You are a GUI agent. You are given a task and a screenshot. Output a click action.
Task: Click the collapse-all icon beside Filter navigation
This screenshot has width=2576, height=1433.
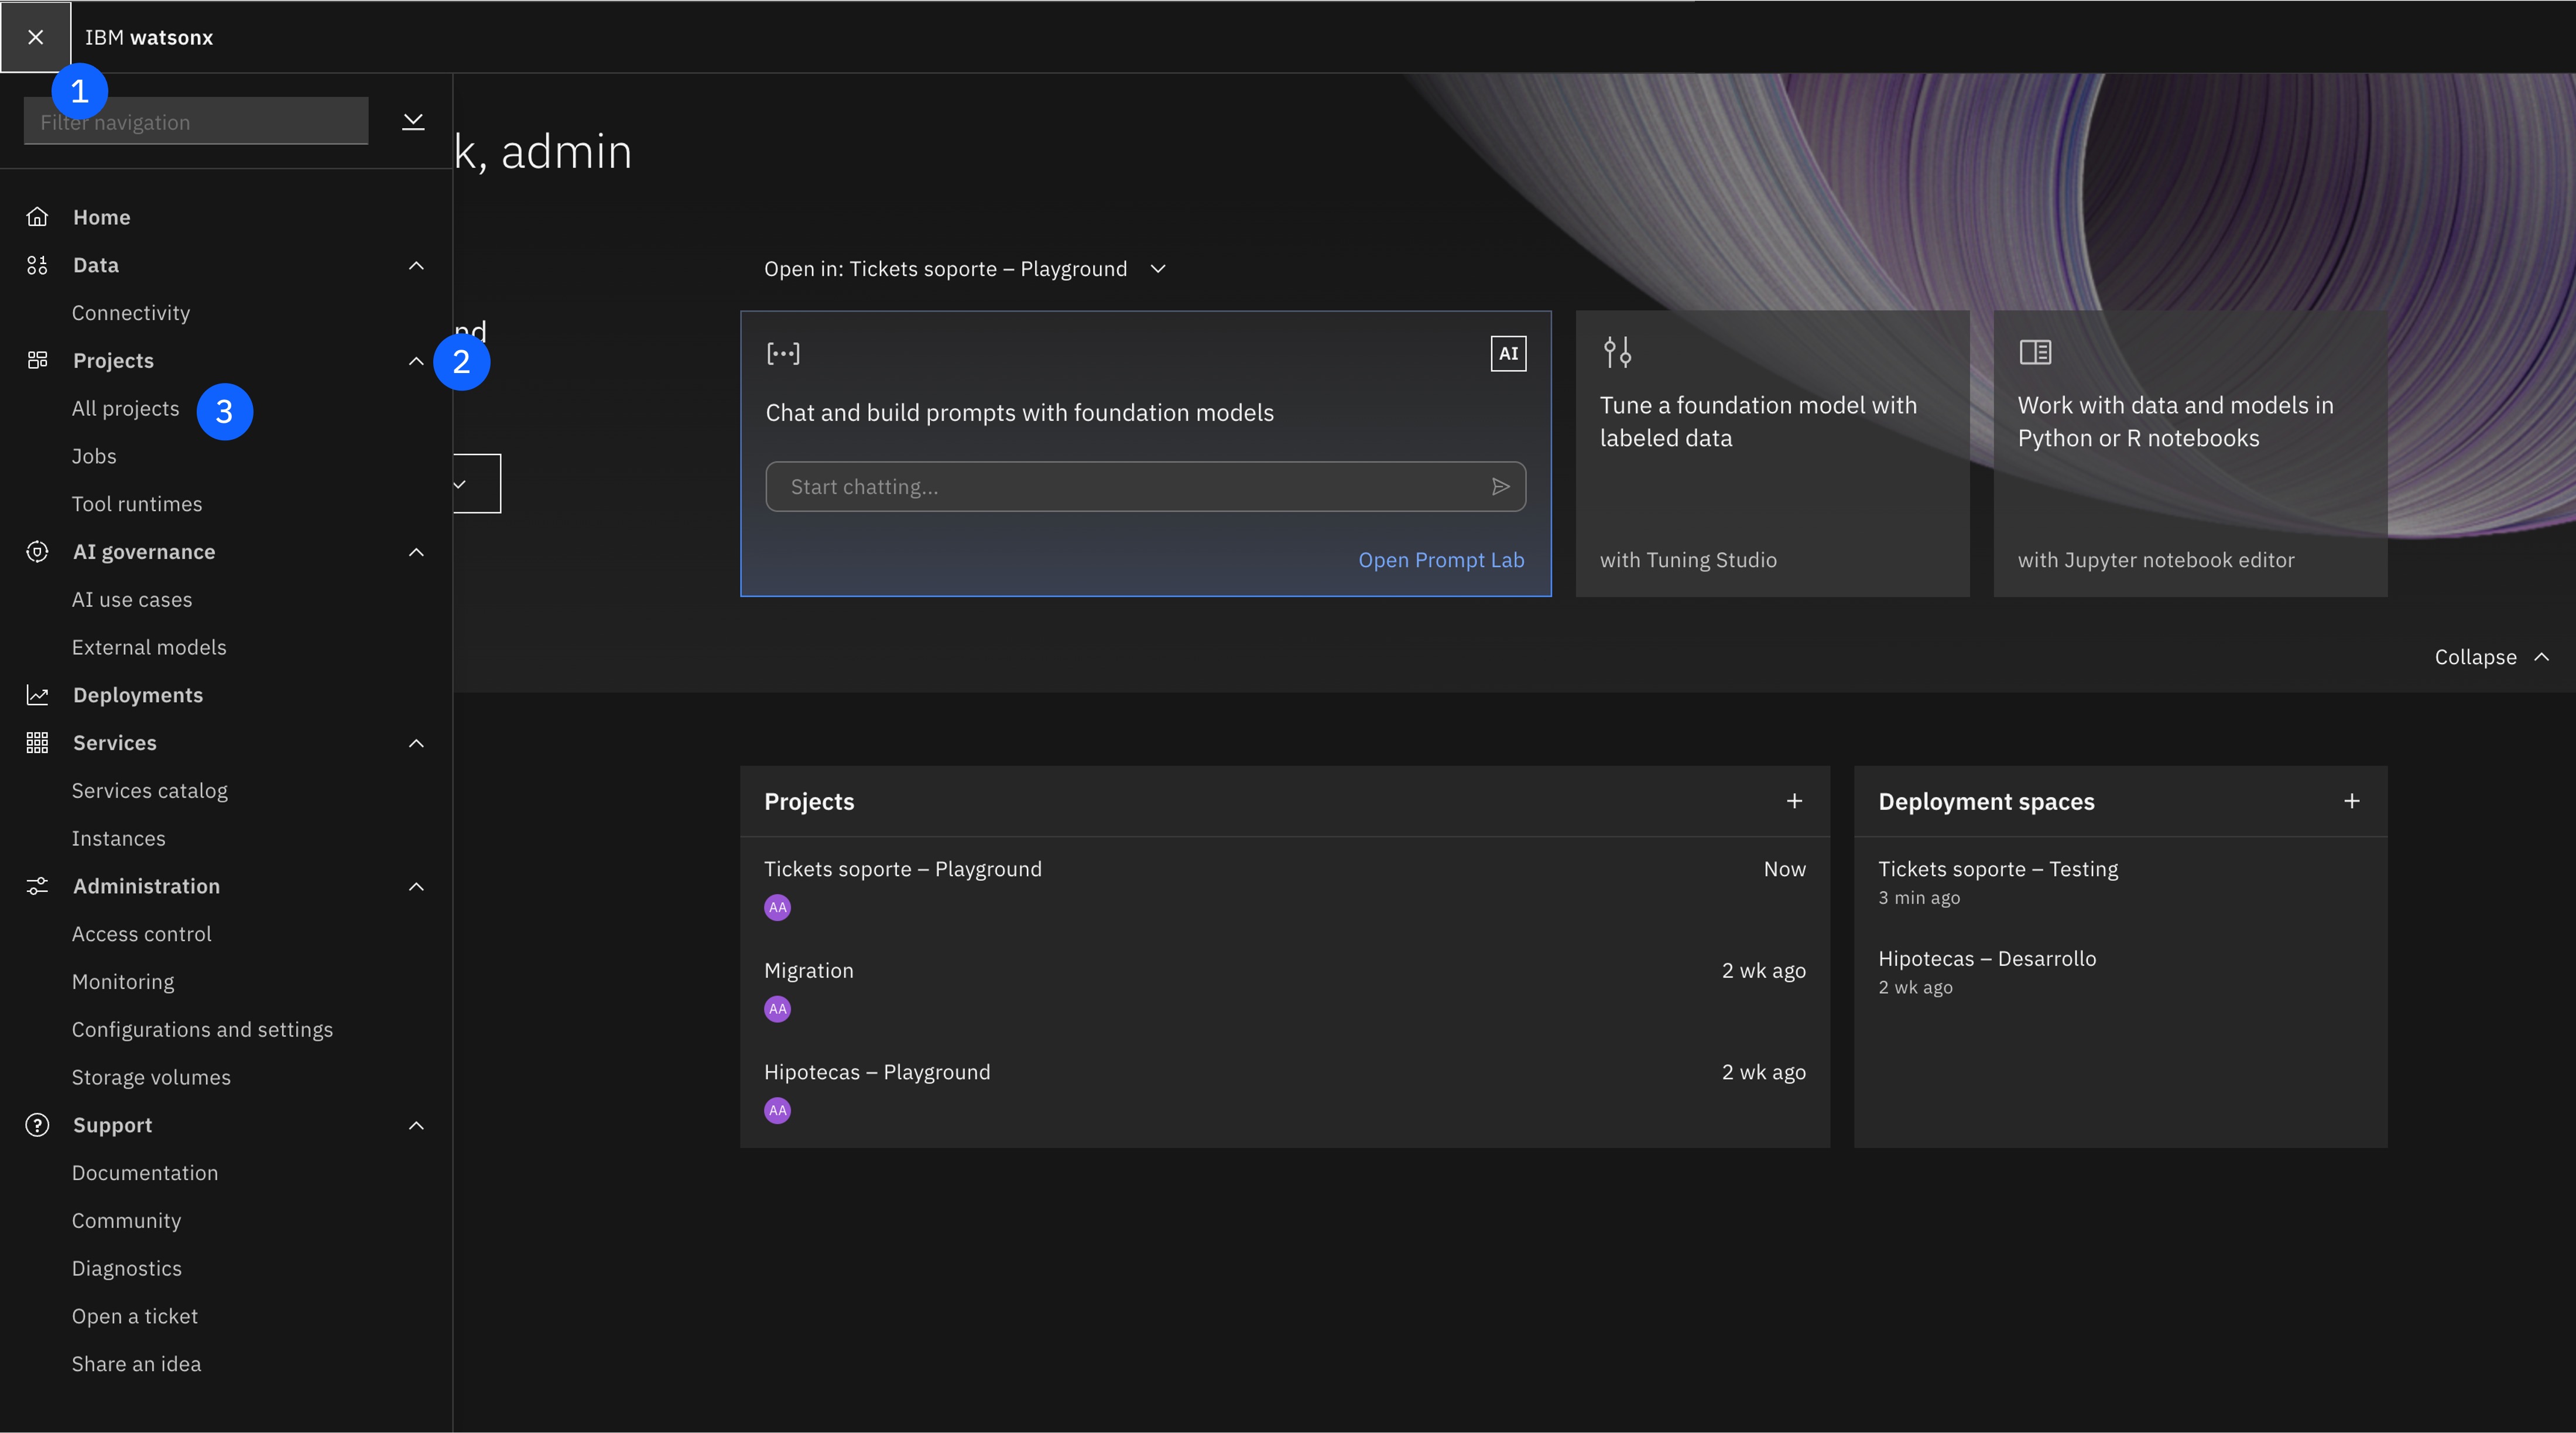click(413, 121)
